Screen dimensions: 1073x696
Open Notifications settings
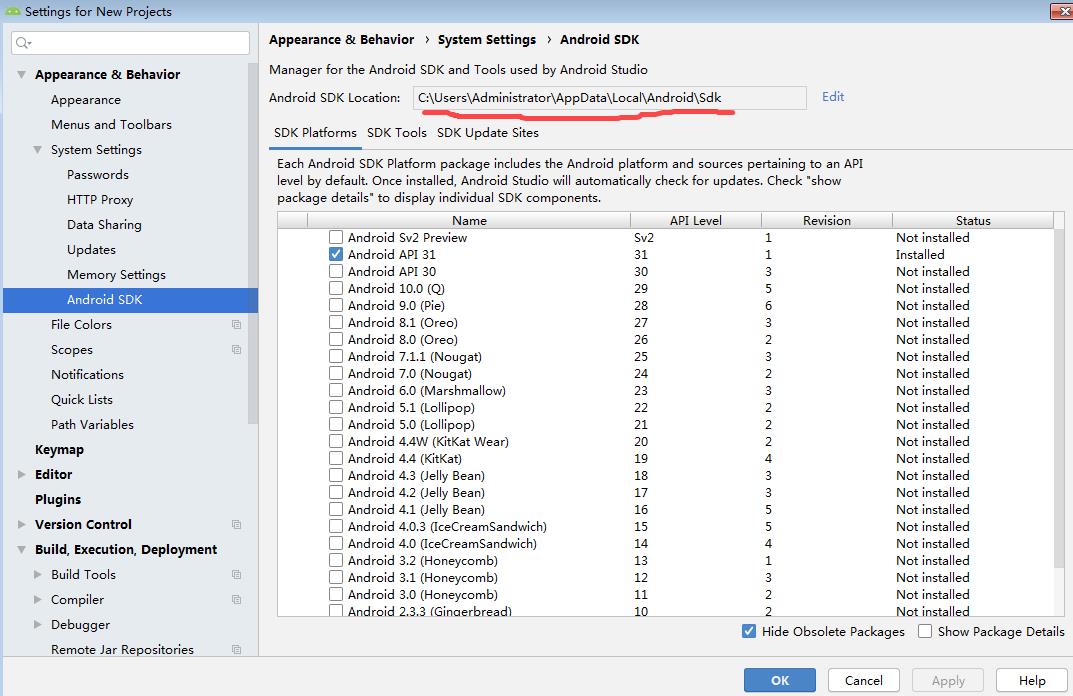(x=87, y=374)
